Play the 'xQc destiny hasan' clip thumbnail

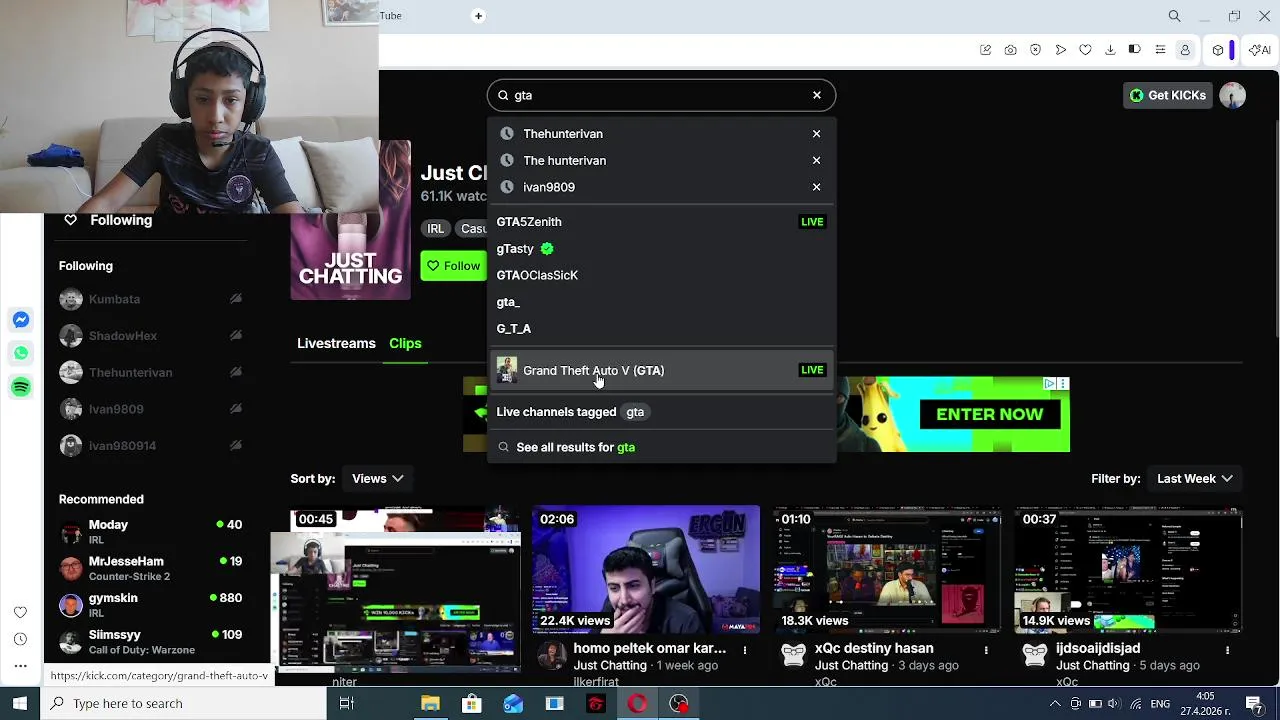coord(887,570)
